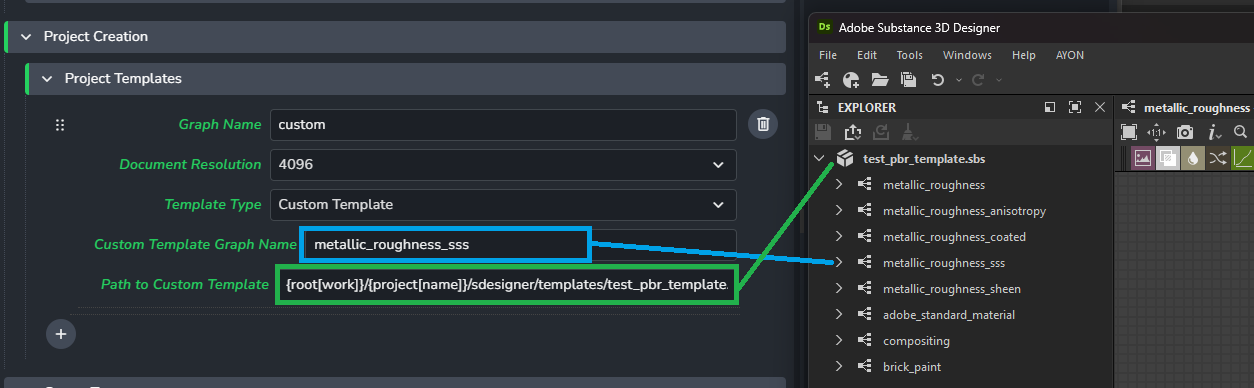
Task: Click the search magnifier in the graph toolbar
Action: 1240,132
